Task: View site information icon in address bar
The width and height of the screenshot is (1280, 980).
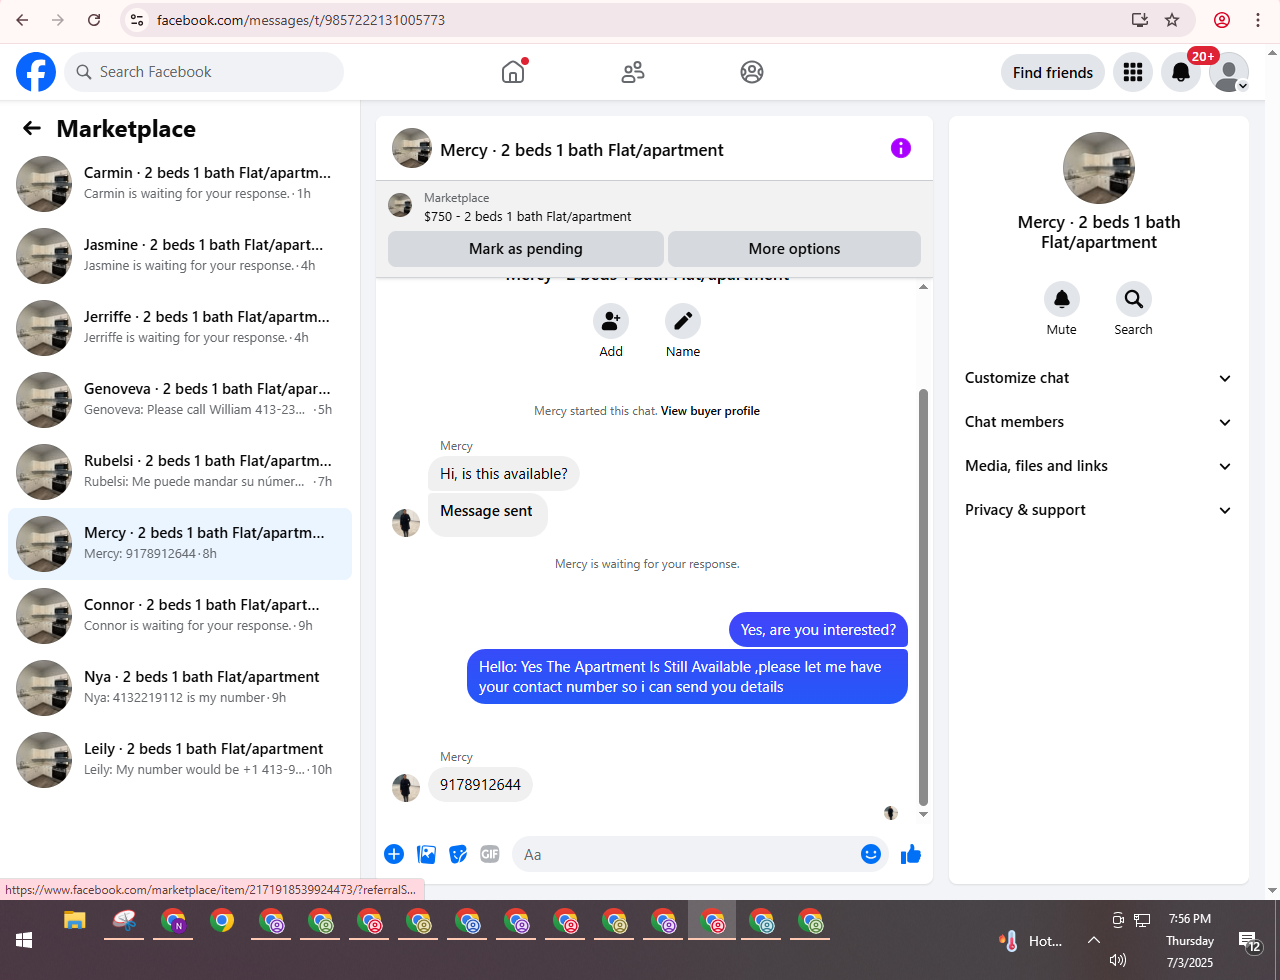Action: [x=138, y=20]
